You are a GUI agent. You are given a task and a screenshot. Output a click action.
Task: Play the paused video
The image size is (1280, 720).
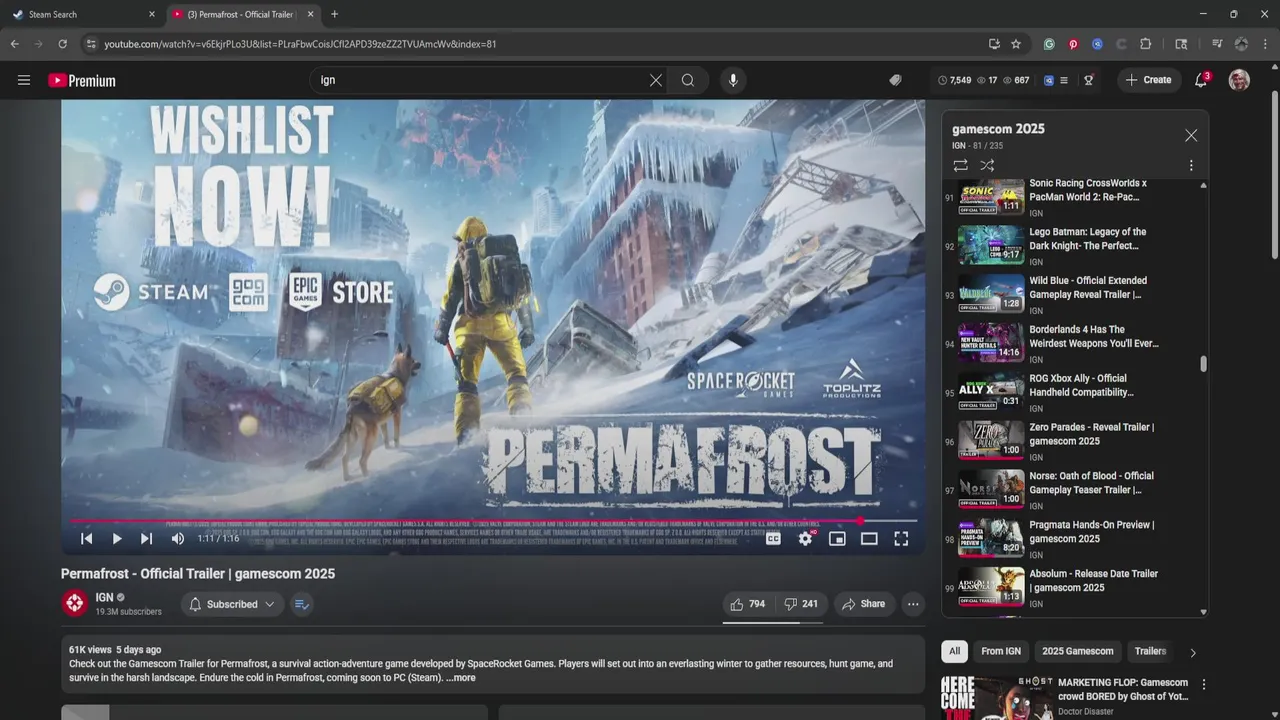tap(117, 538)
